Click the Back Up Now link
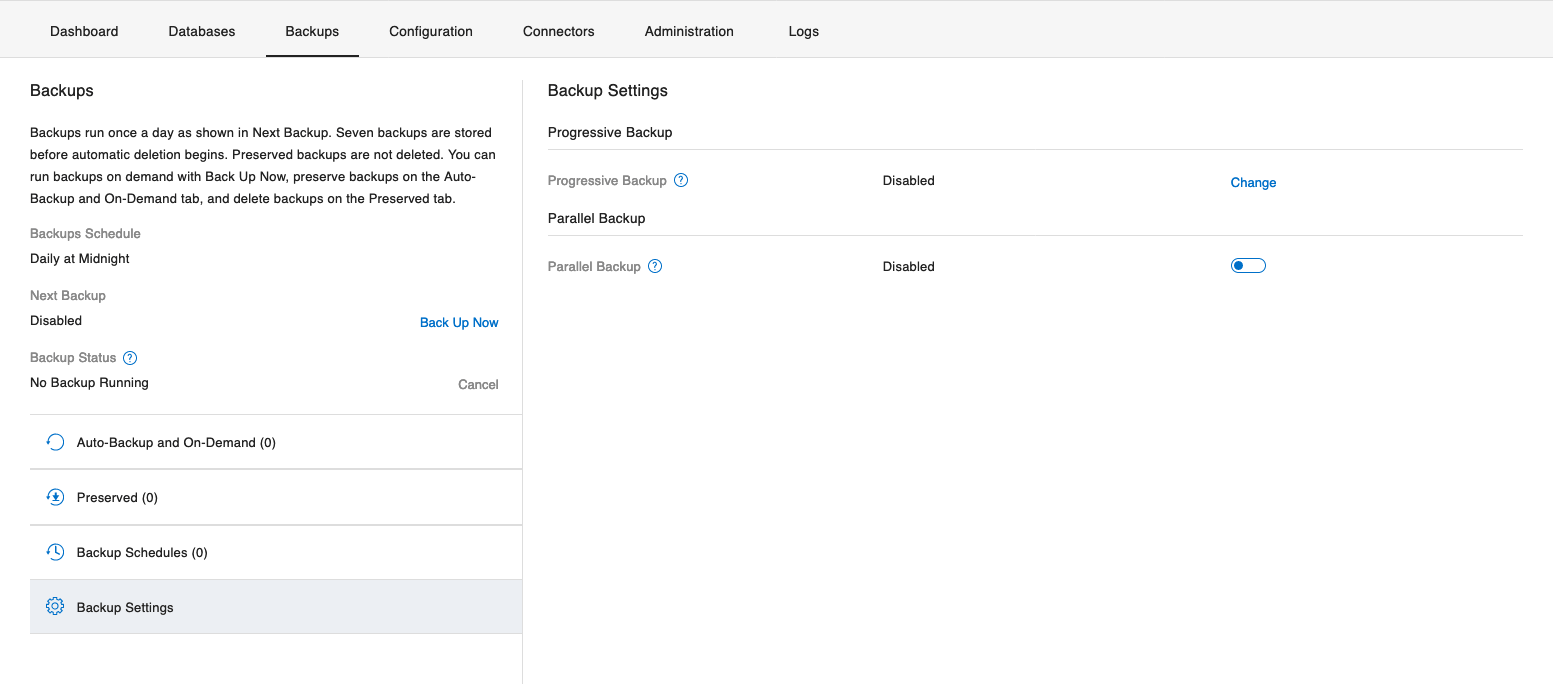The width and height of the screenshot is (1553, 689). pyautogui.click(x=459, y=322)
